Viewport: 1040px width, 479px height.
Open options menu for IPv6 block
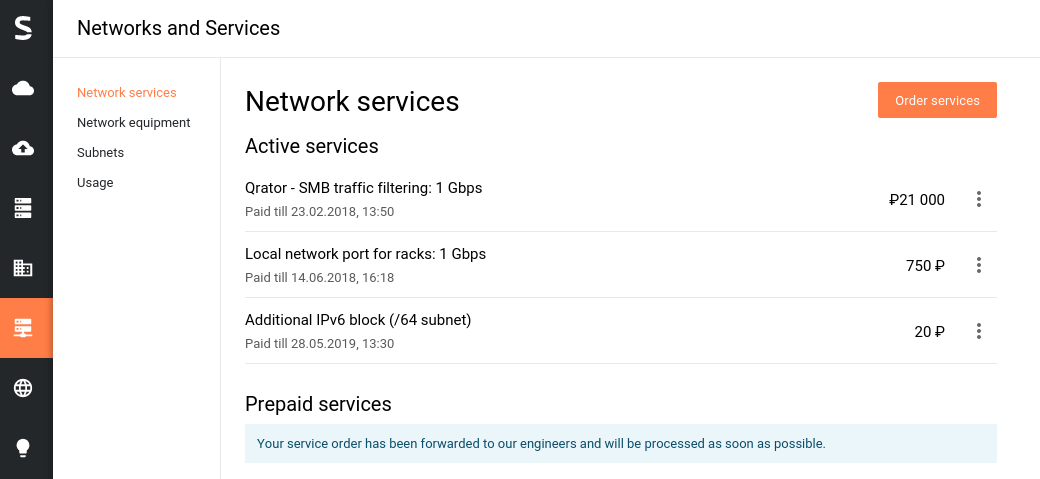click(979, 331)
